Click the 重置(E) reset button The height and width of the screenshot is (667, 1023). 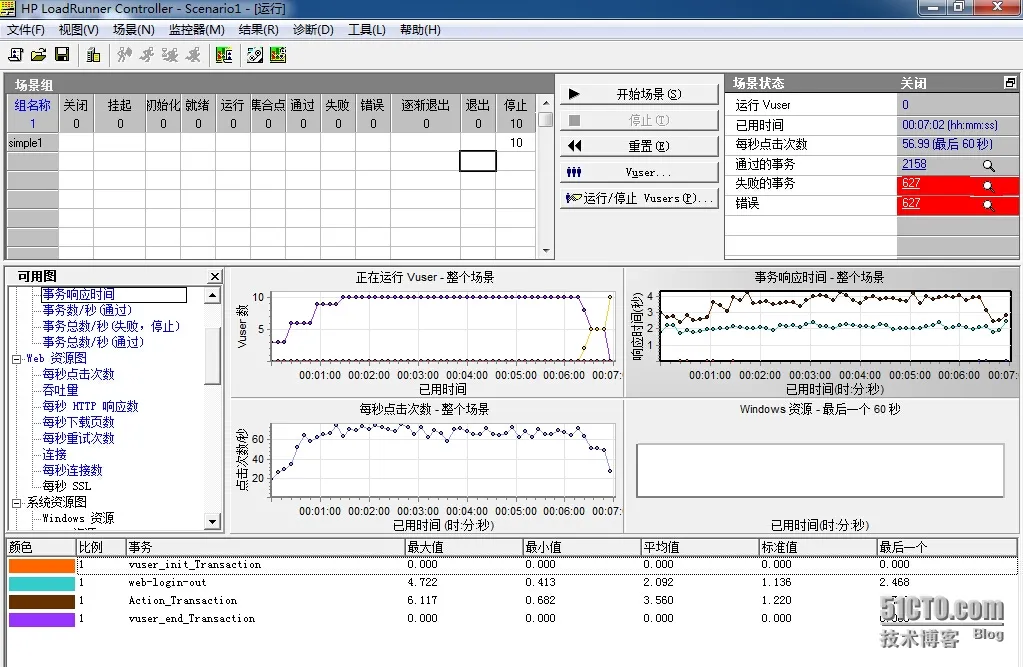[639, 146]
